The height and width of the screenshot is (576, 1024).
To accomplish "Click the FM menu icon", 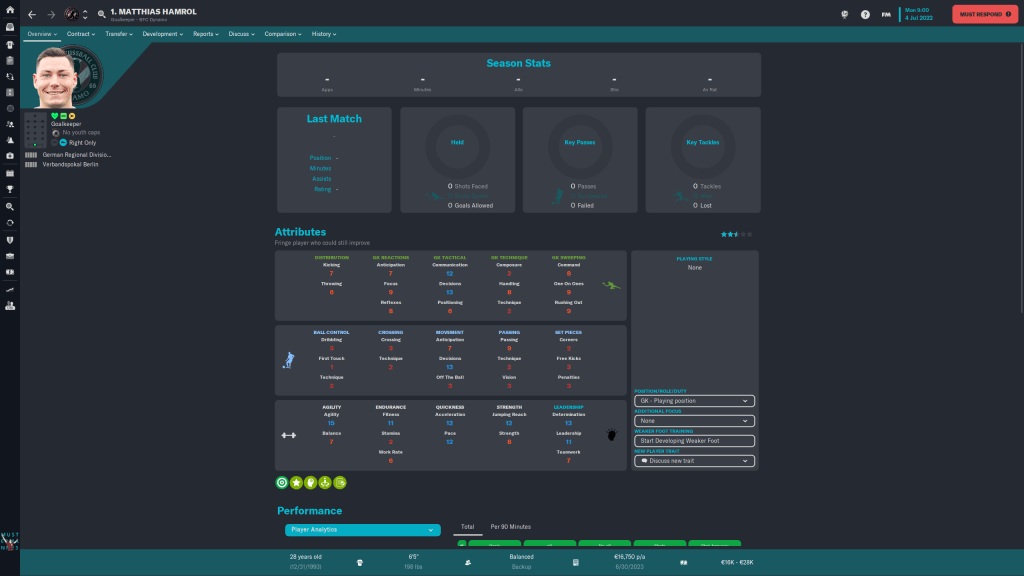I will 886,15.
